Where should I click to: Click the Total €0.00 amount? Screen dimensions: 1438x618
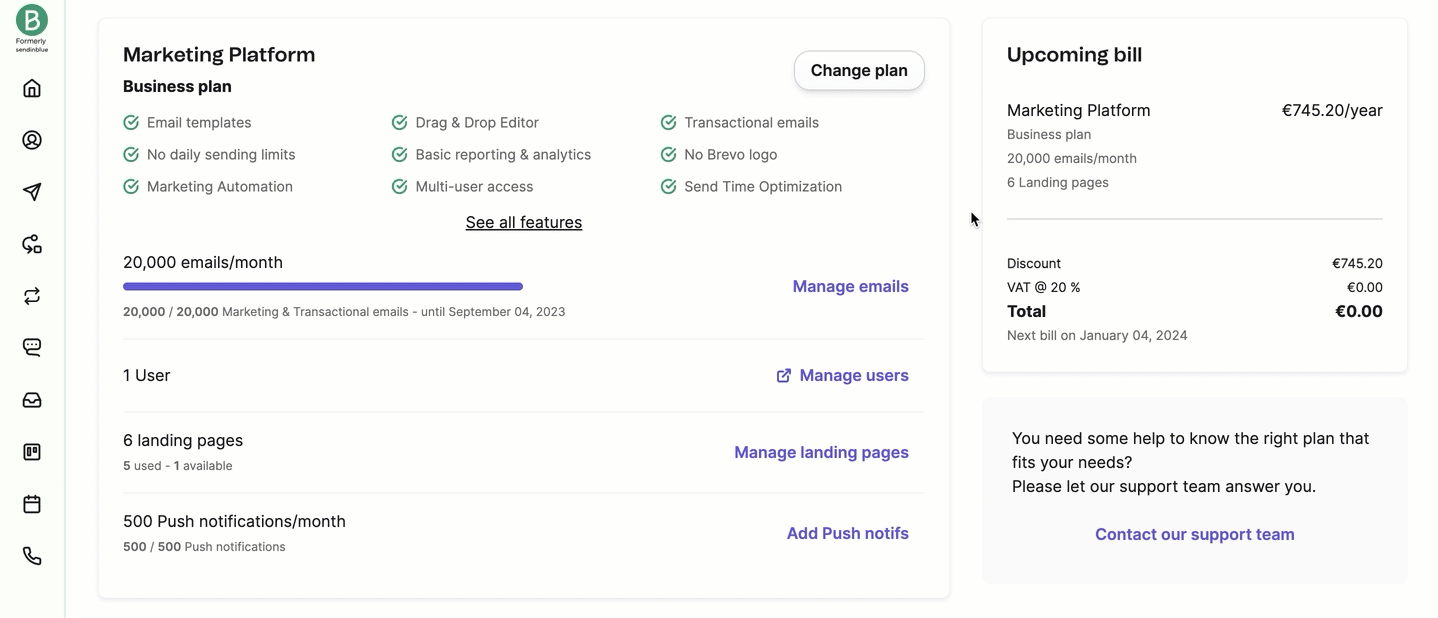pos(1359,311)
